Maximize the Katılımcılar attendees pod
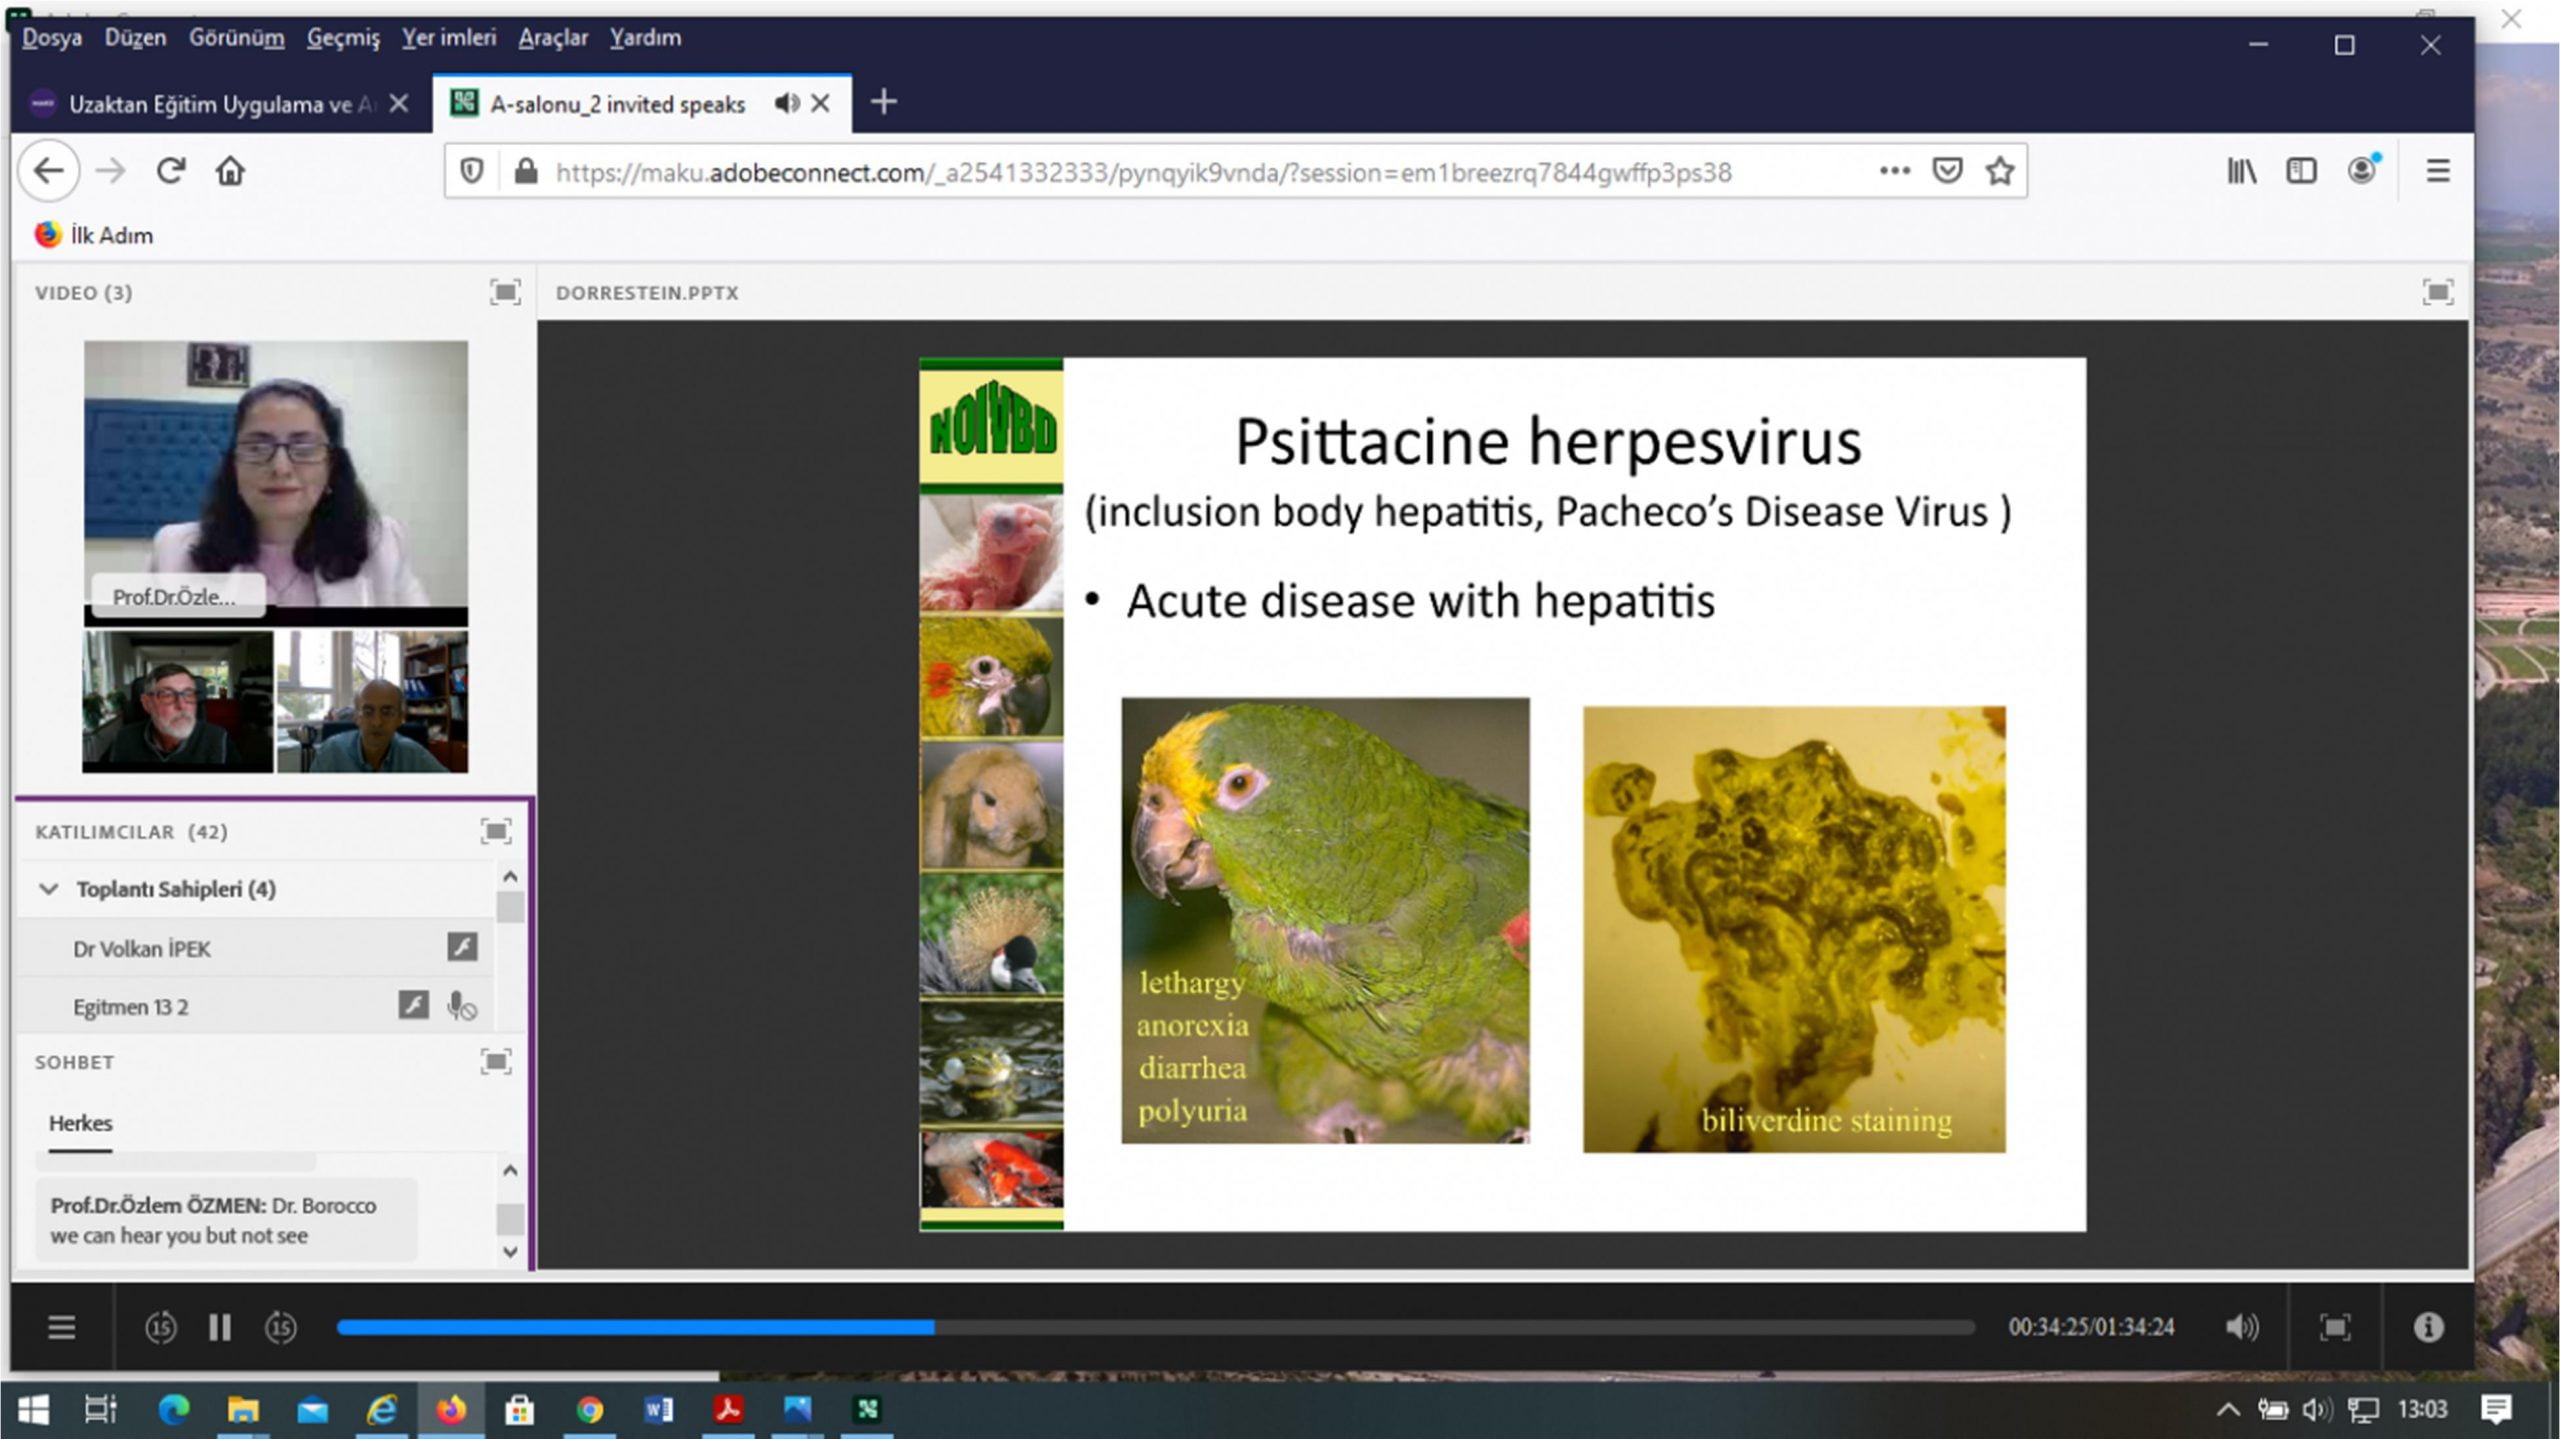Screen dimensions: 2560x1439 click(x=496, y=831)
